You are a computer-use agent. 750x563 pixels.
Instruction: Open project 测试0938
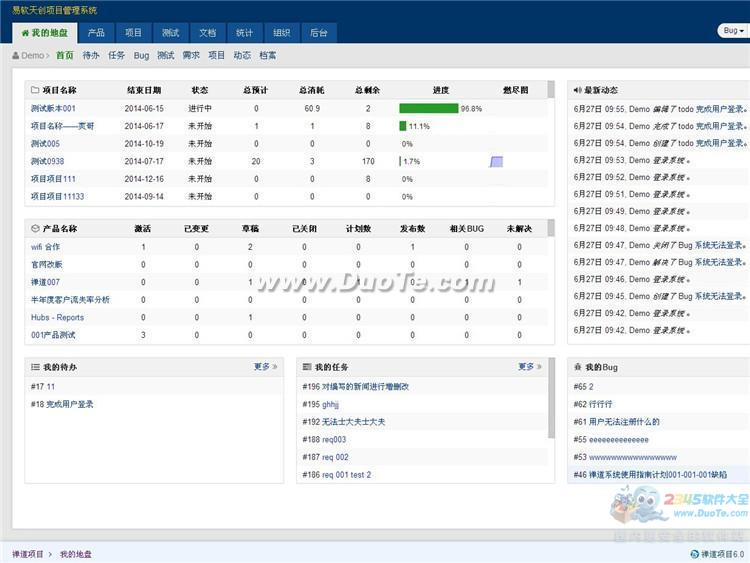click(x=47, y=161)
